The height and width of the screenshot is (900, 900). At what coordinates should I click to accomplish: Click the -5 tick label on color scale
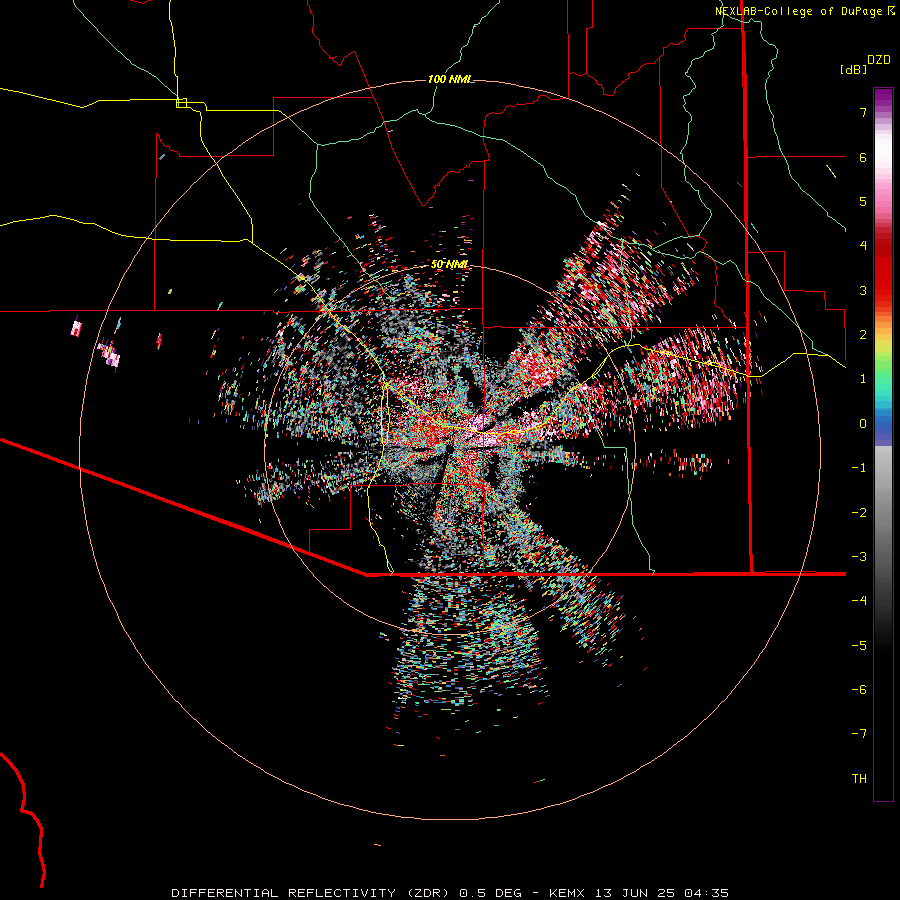click(859, 646)
